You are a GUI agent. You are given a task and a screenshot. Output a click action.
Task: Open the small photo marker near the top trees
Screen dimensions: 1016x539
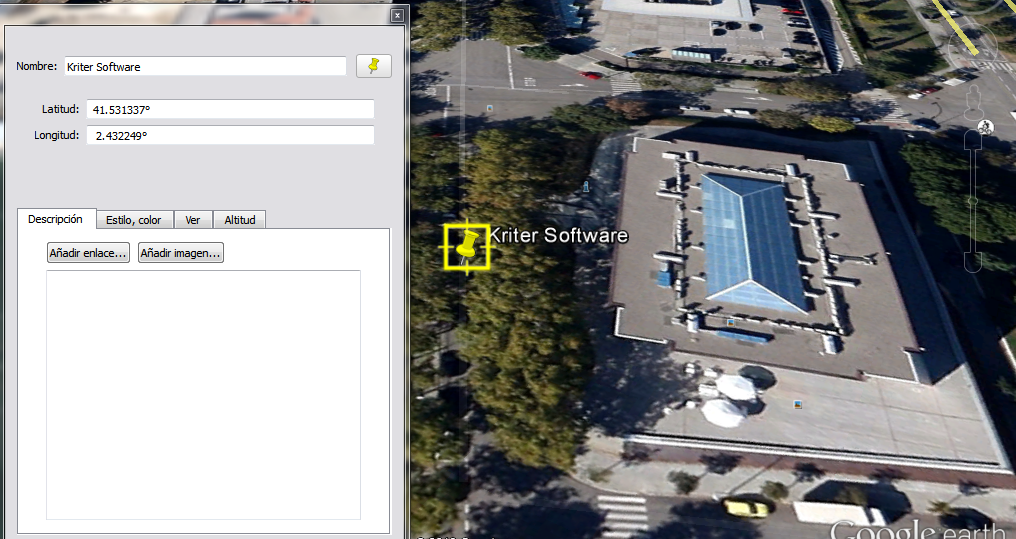489,109
